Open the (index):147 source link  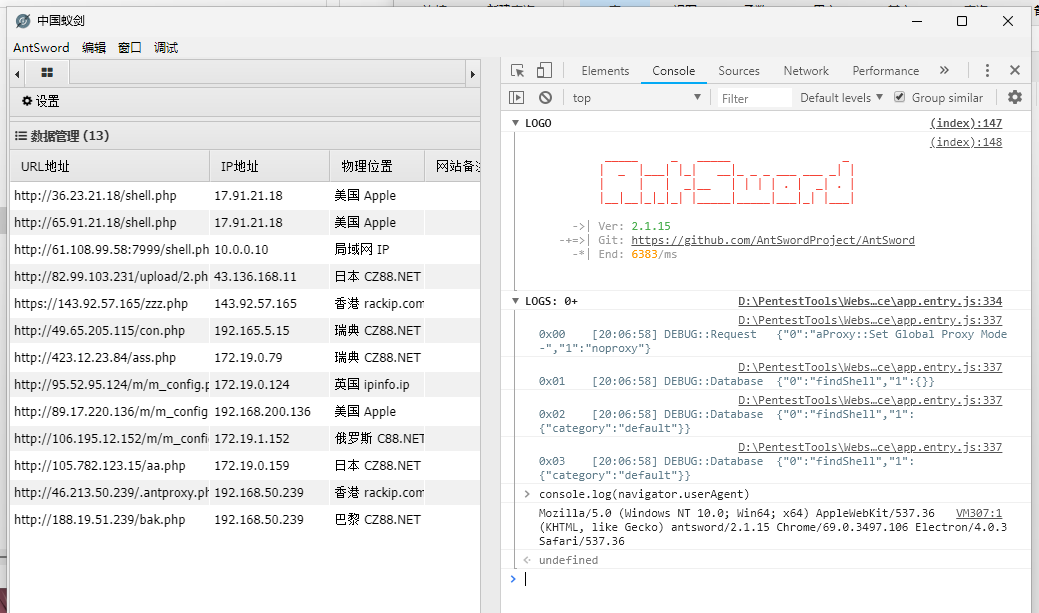pyautogui.click(x=966, y=123)
